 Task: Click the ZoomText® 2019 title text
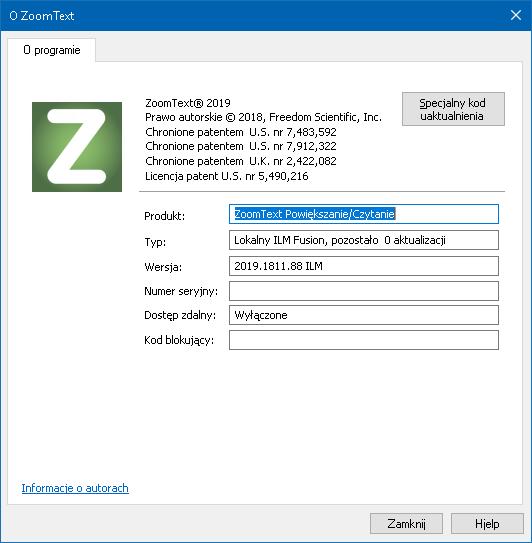click(188, 103)
